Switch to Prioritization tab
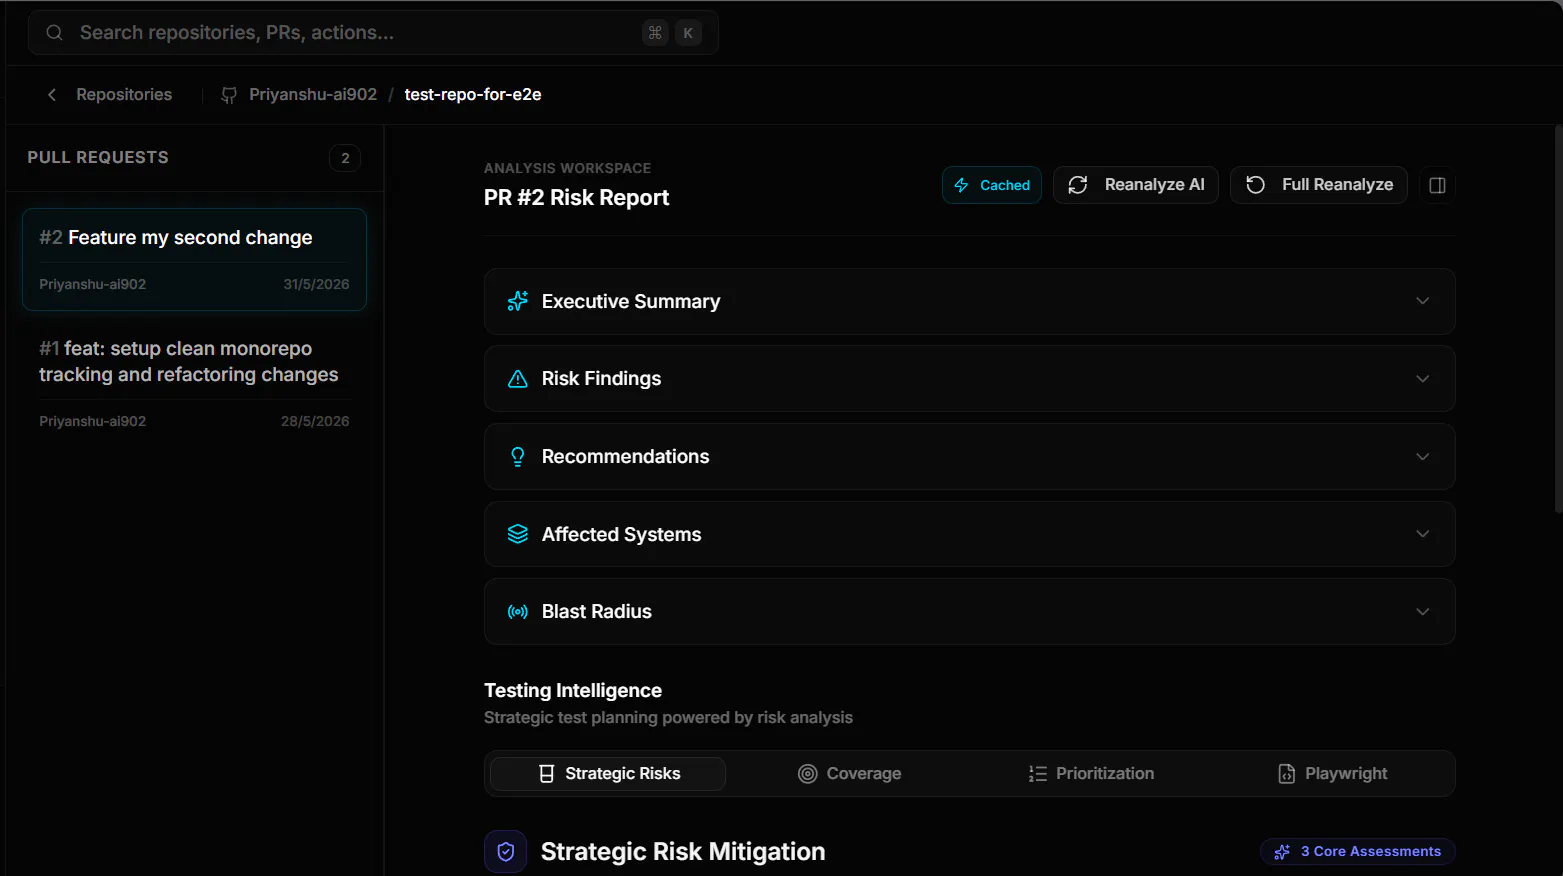 click(1091, 774)
